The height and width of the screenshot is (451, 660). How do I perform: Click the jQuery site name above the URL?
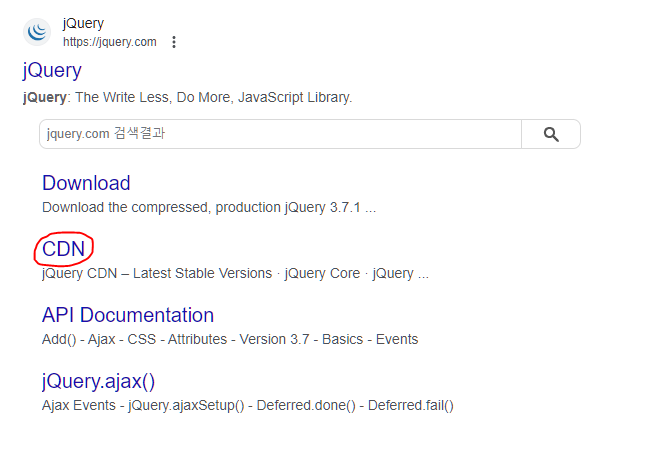83,23
